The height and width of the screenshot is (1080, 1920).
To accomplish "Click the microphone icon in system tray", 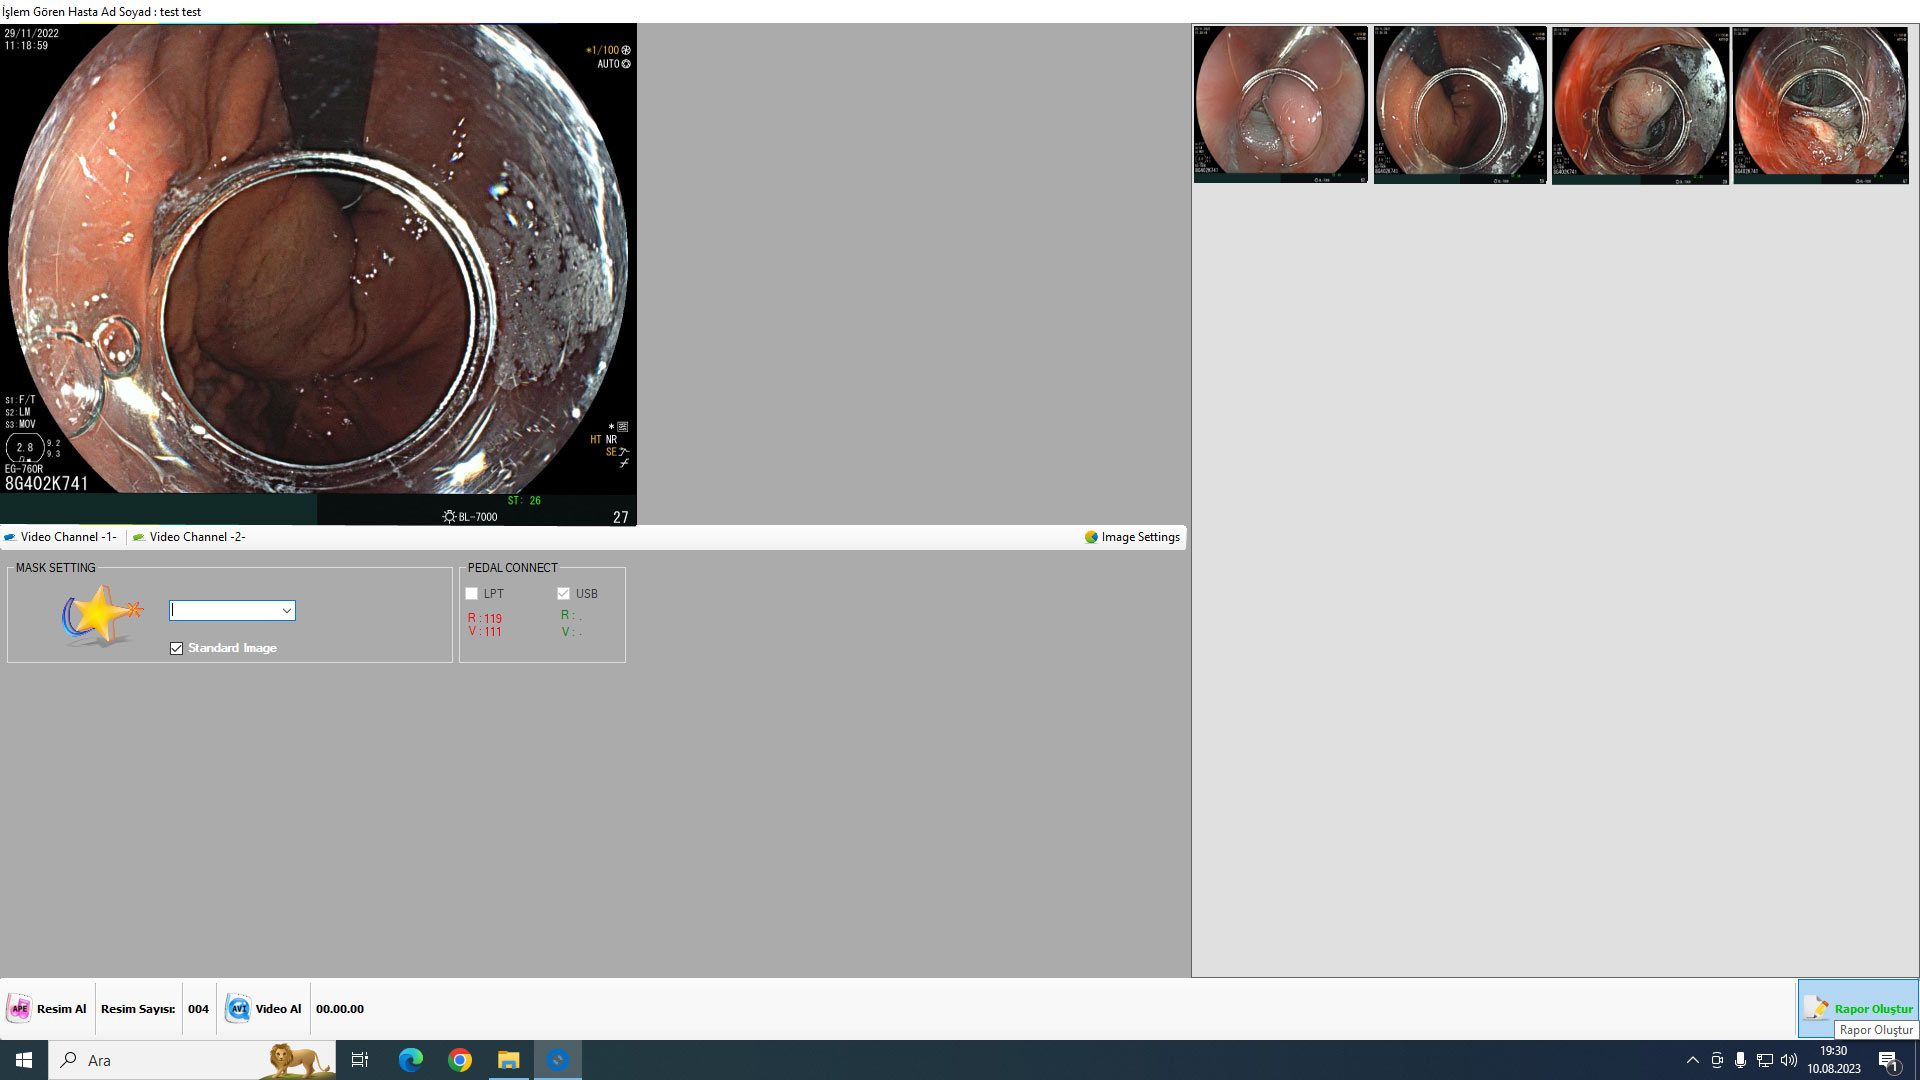I will coord(1741,1060).
